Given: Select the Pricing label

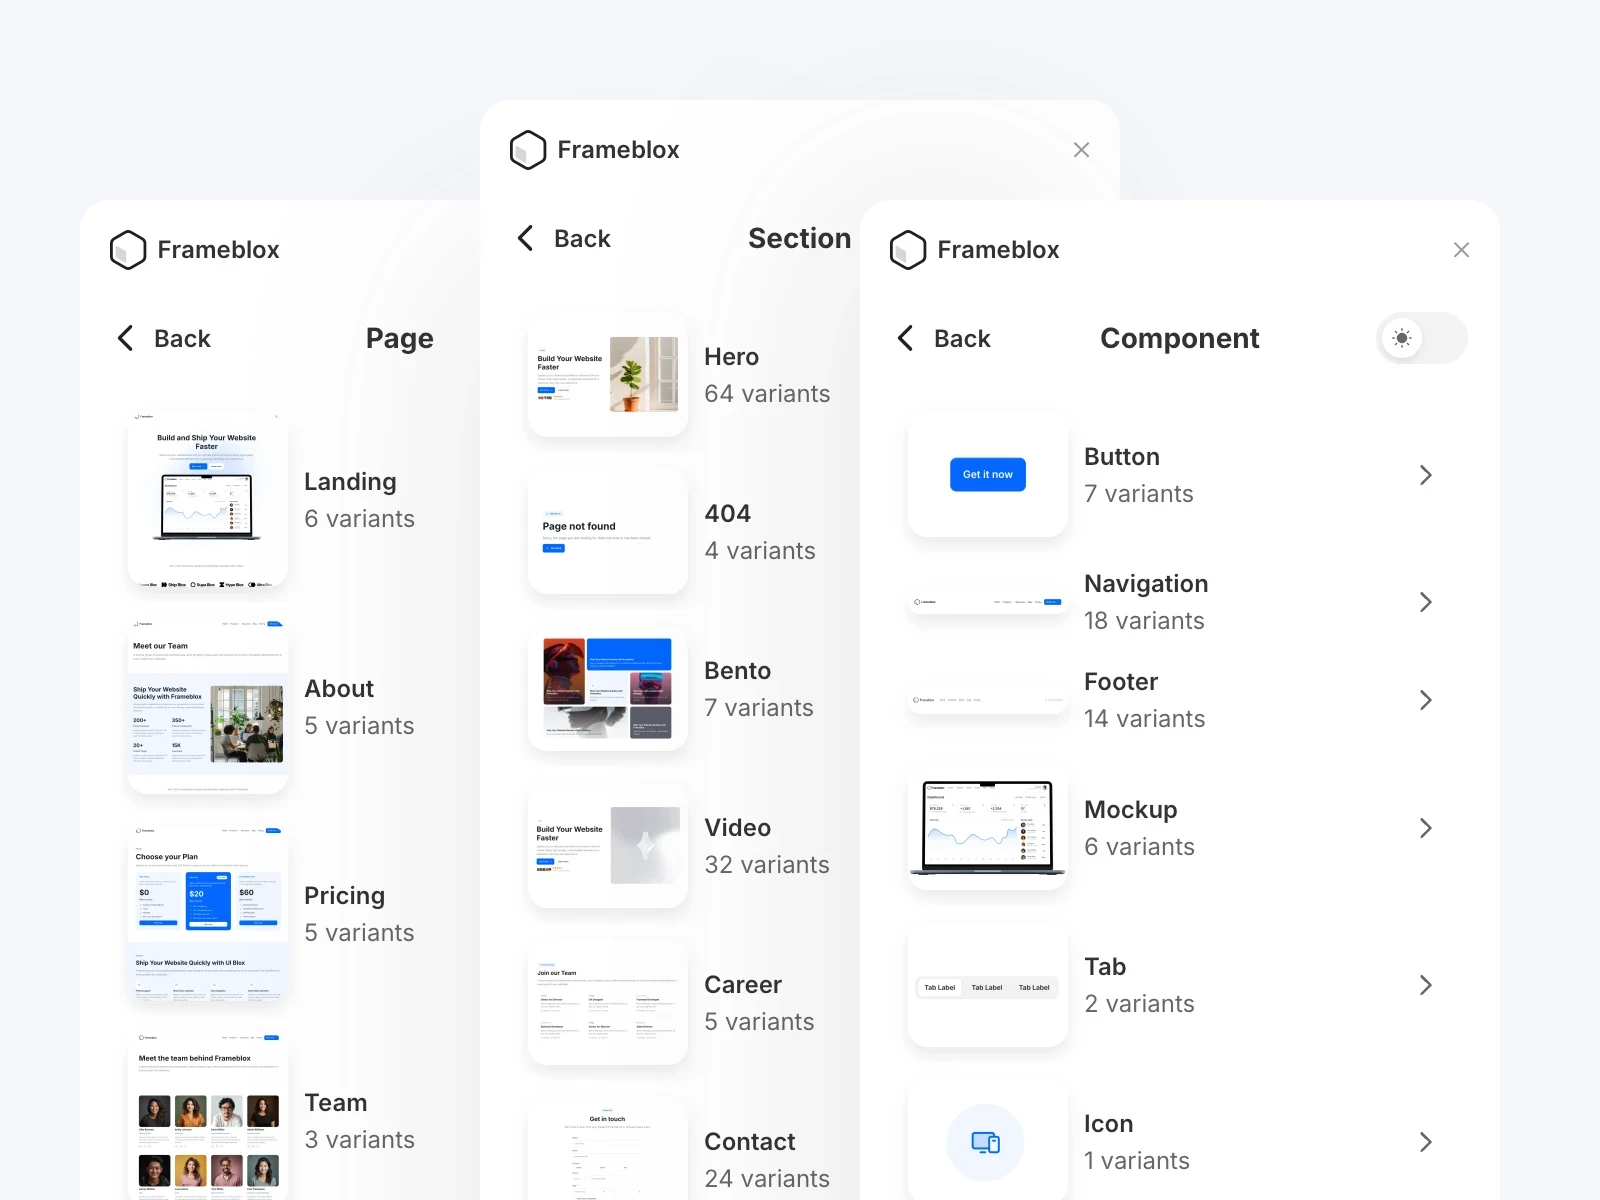Looking at the screenshot, I should [344, 896].
